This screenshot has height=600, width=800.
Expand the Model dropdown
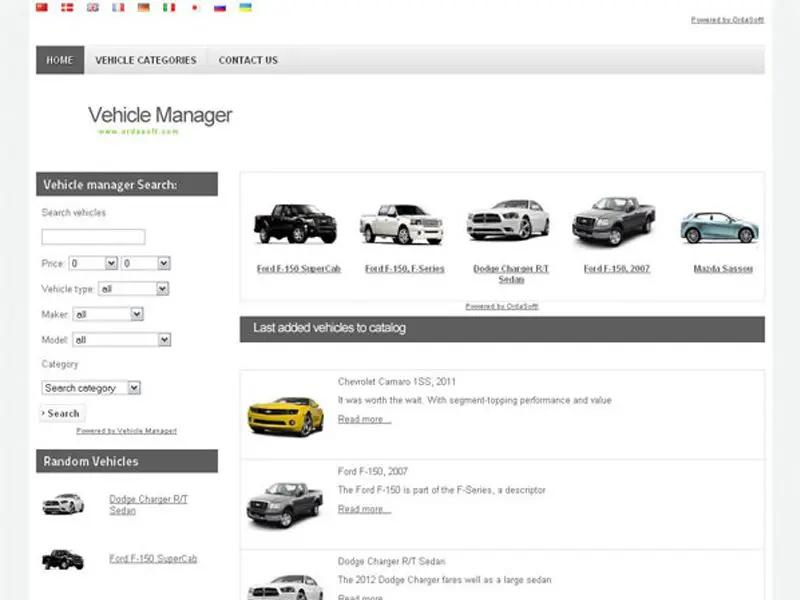coord(121,340)
